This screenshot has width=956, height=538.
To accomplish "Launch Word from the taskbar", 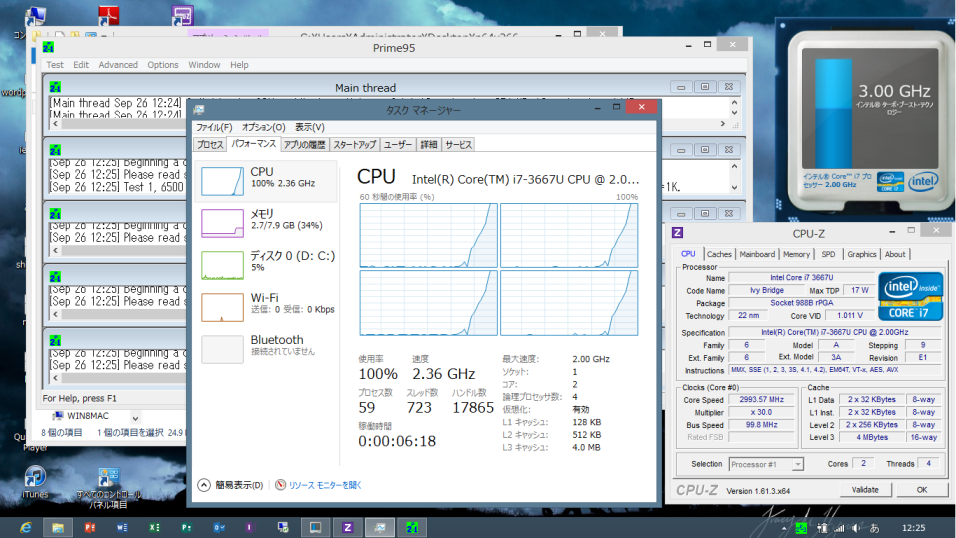I will pos(122,528).
